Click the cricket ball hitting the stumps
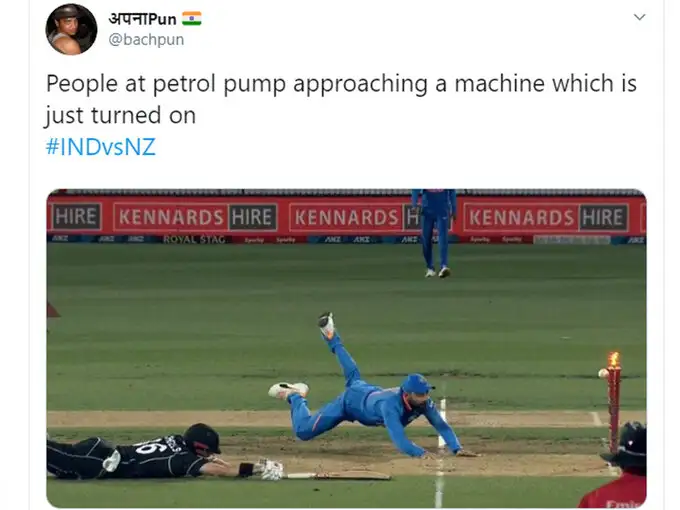 pyautogui.click(x=603, y=373)
